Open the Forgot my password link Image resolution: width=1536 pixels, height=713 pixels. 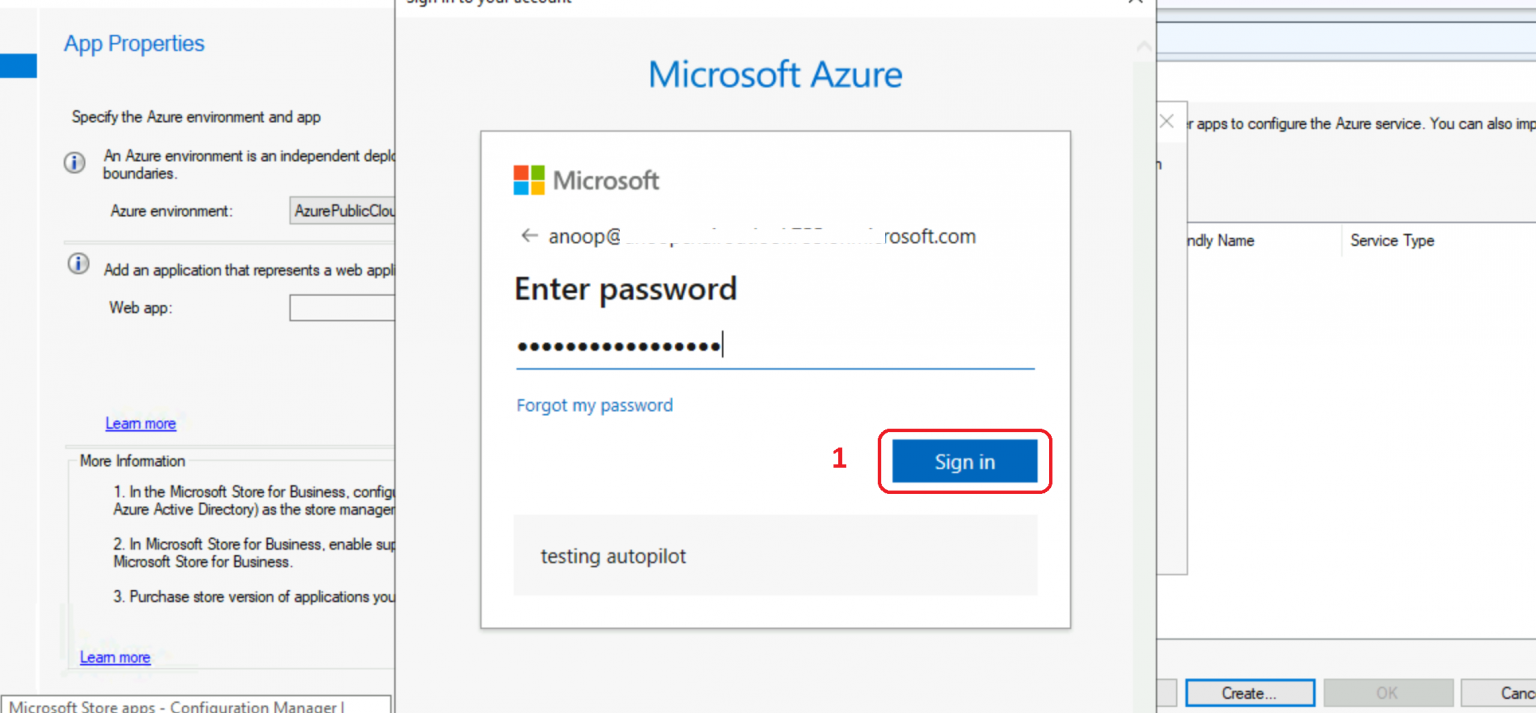click(x=594, y=405)
